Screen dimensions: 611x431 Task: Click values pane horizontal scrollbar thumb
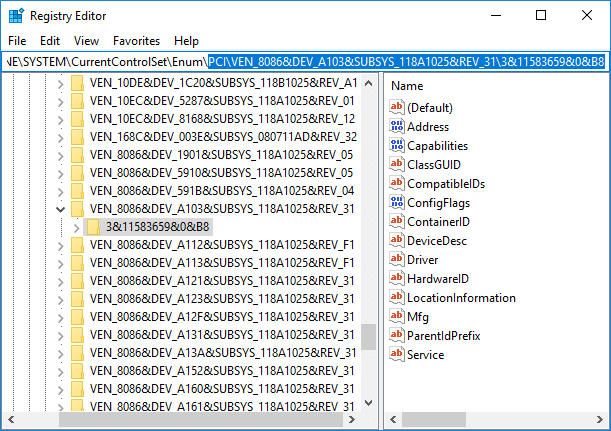click(434, 419)
